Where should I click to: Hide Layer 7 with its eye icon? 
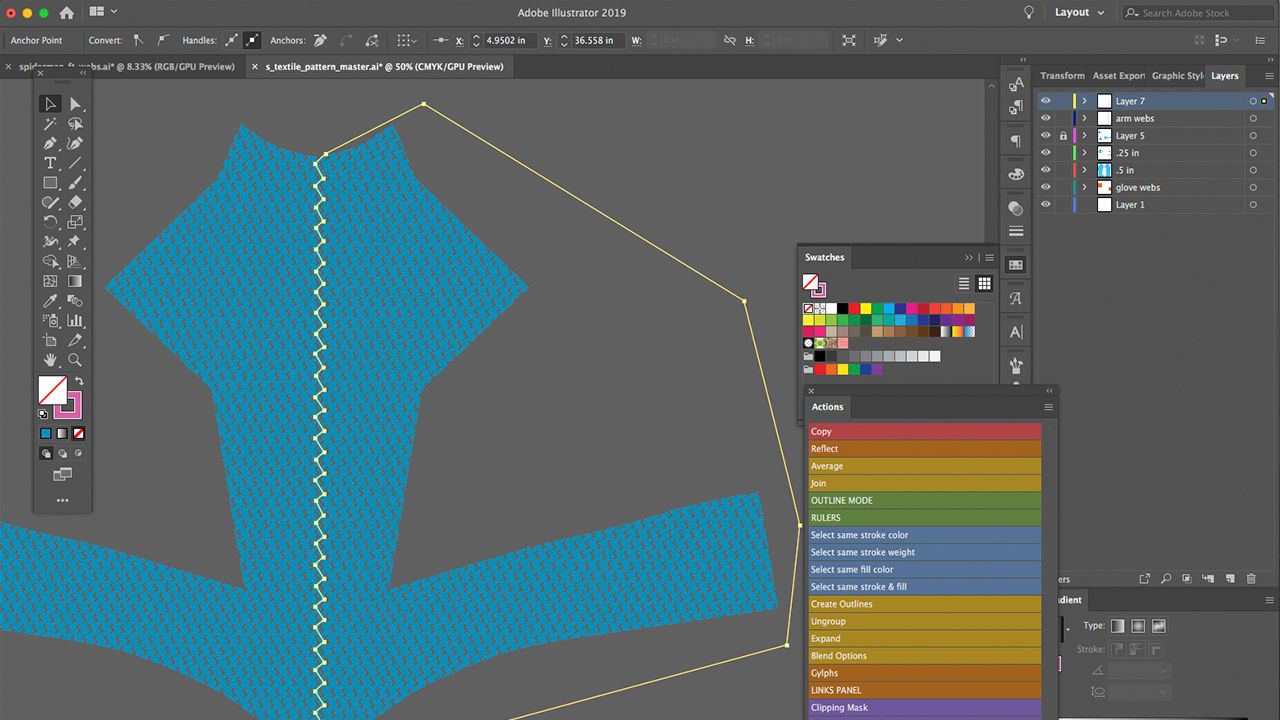tap(1046, 101)
